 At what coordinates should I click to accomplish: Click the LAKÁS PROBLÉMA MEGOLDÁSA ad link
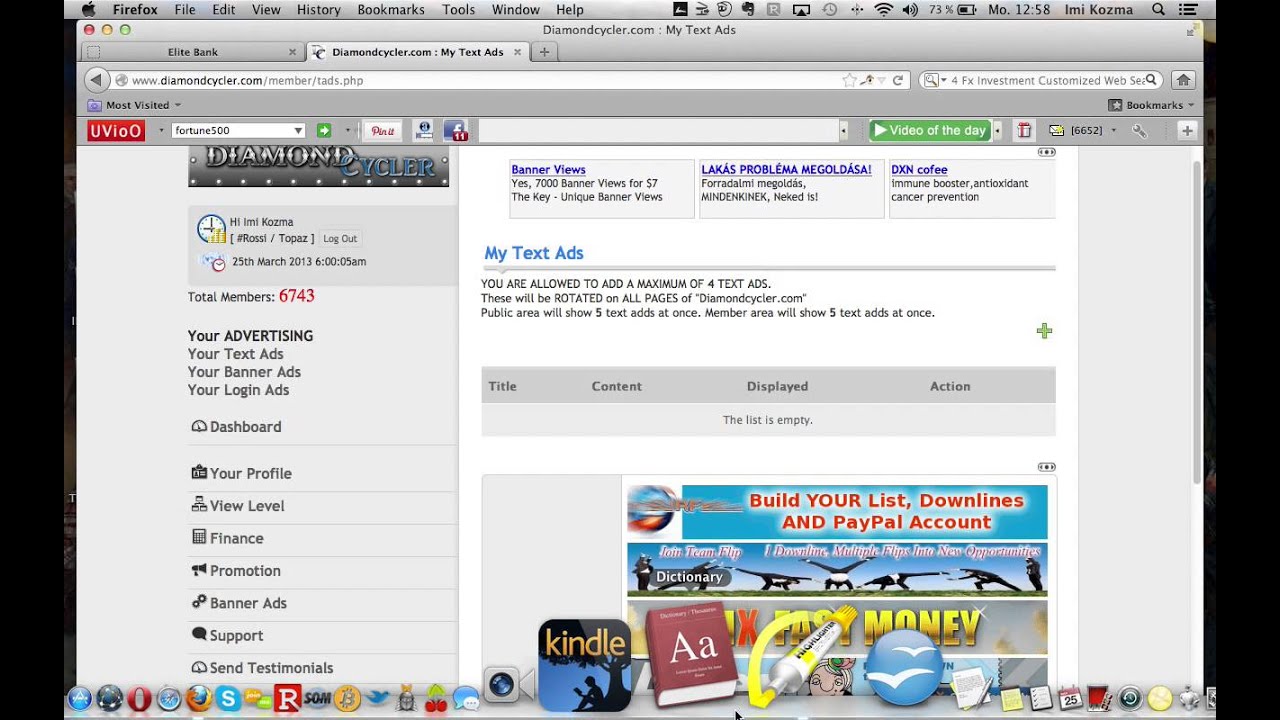click(786, 170)
